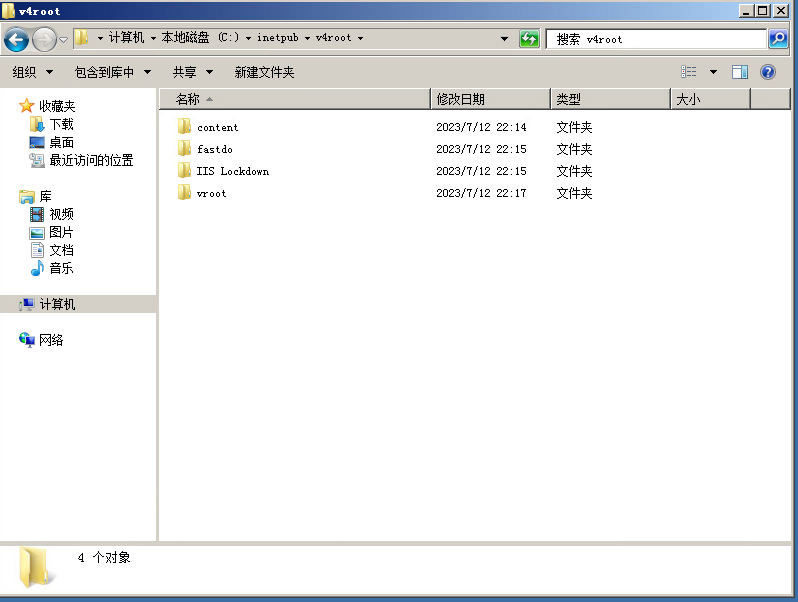This screenshot has height=602, width=798.
Task: Sort by the 类型 column header
Action: click(x=610, y=99)
